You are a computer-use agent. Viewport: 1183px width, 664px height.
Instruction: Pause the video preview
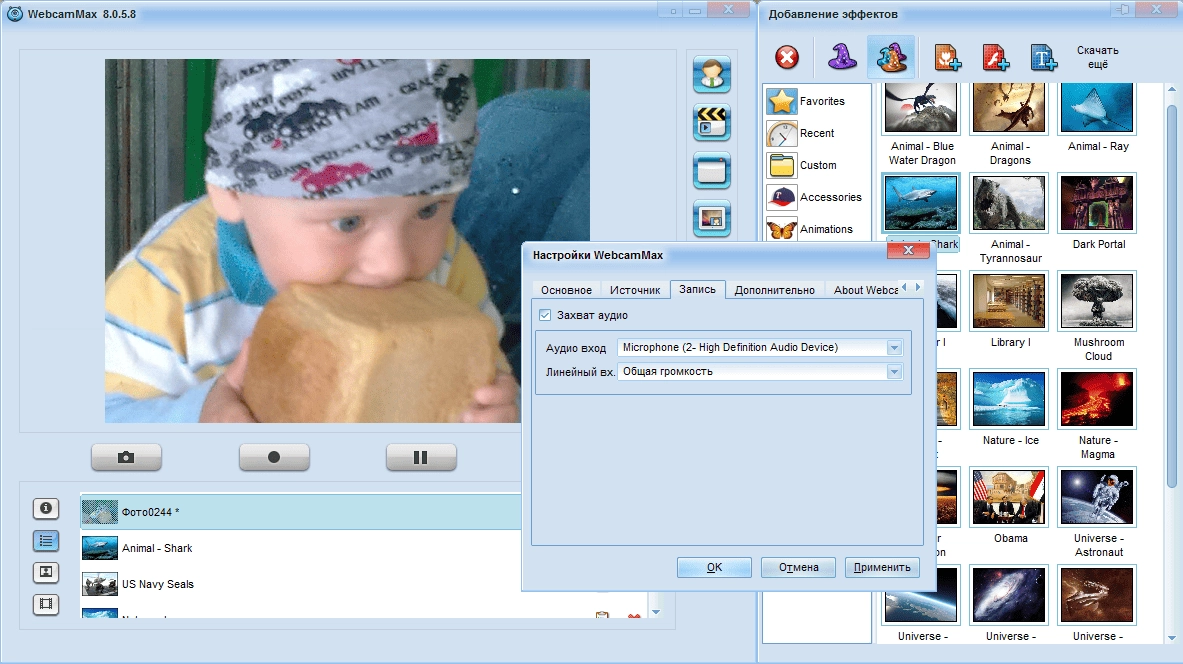(x=421, y=457)
